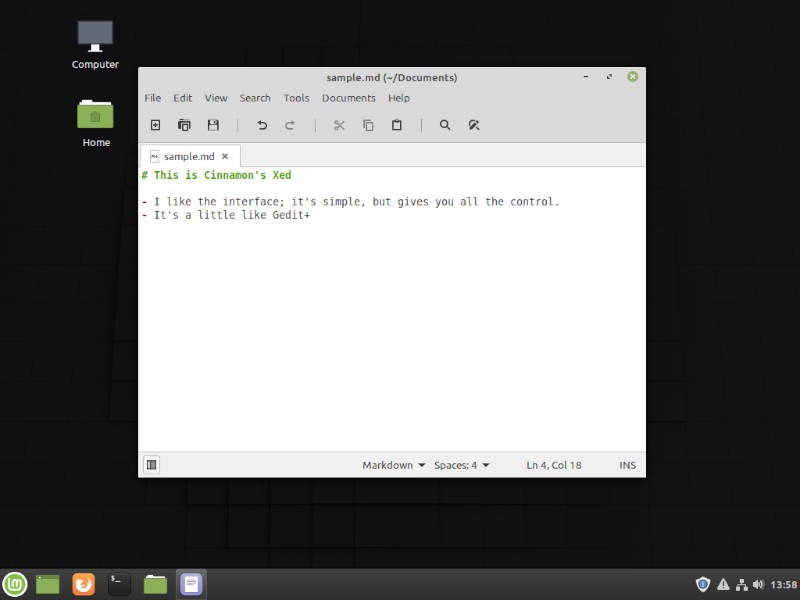Launch the Terminal from the panel
The height and width of the screenshot is (600, 800).
(120, 584)
